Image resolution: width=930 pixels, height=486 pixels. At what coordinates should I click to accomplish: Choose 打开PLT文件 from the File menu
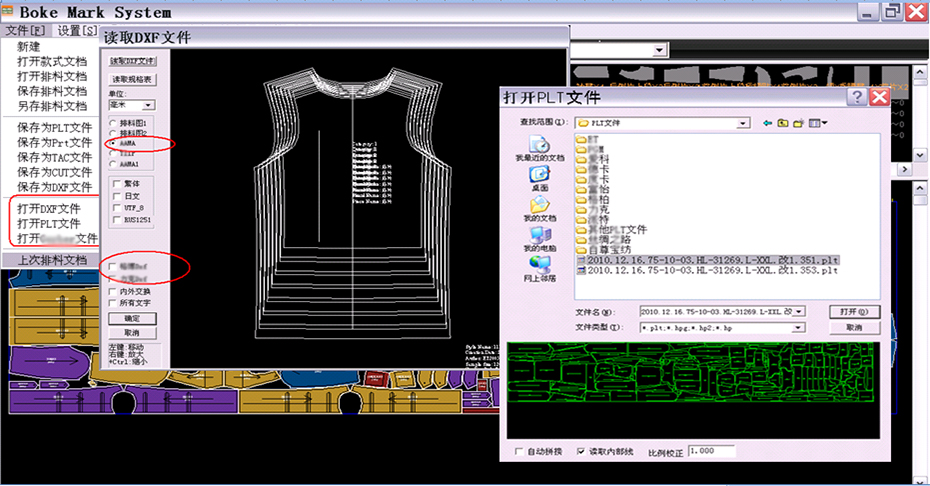tap(49, 223)
